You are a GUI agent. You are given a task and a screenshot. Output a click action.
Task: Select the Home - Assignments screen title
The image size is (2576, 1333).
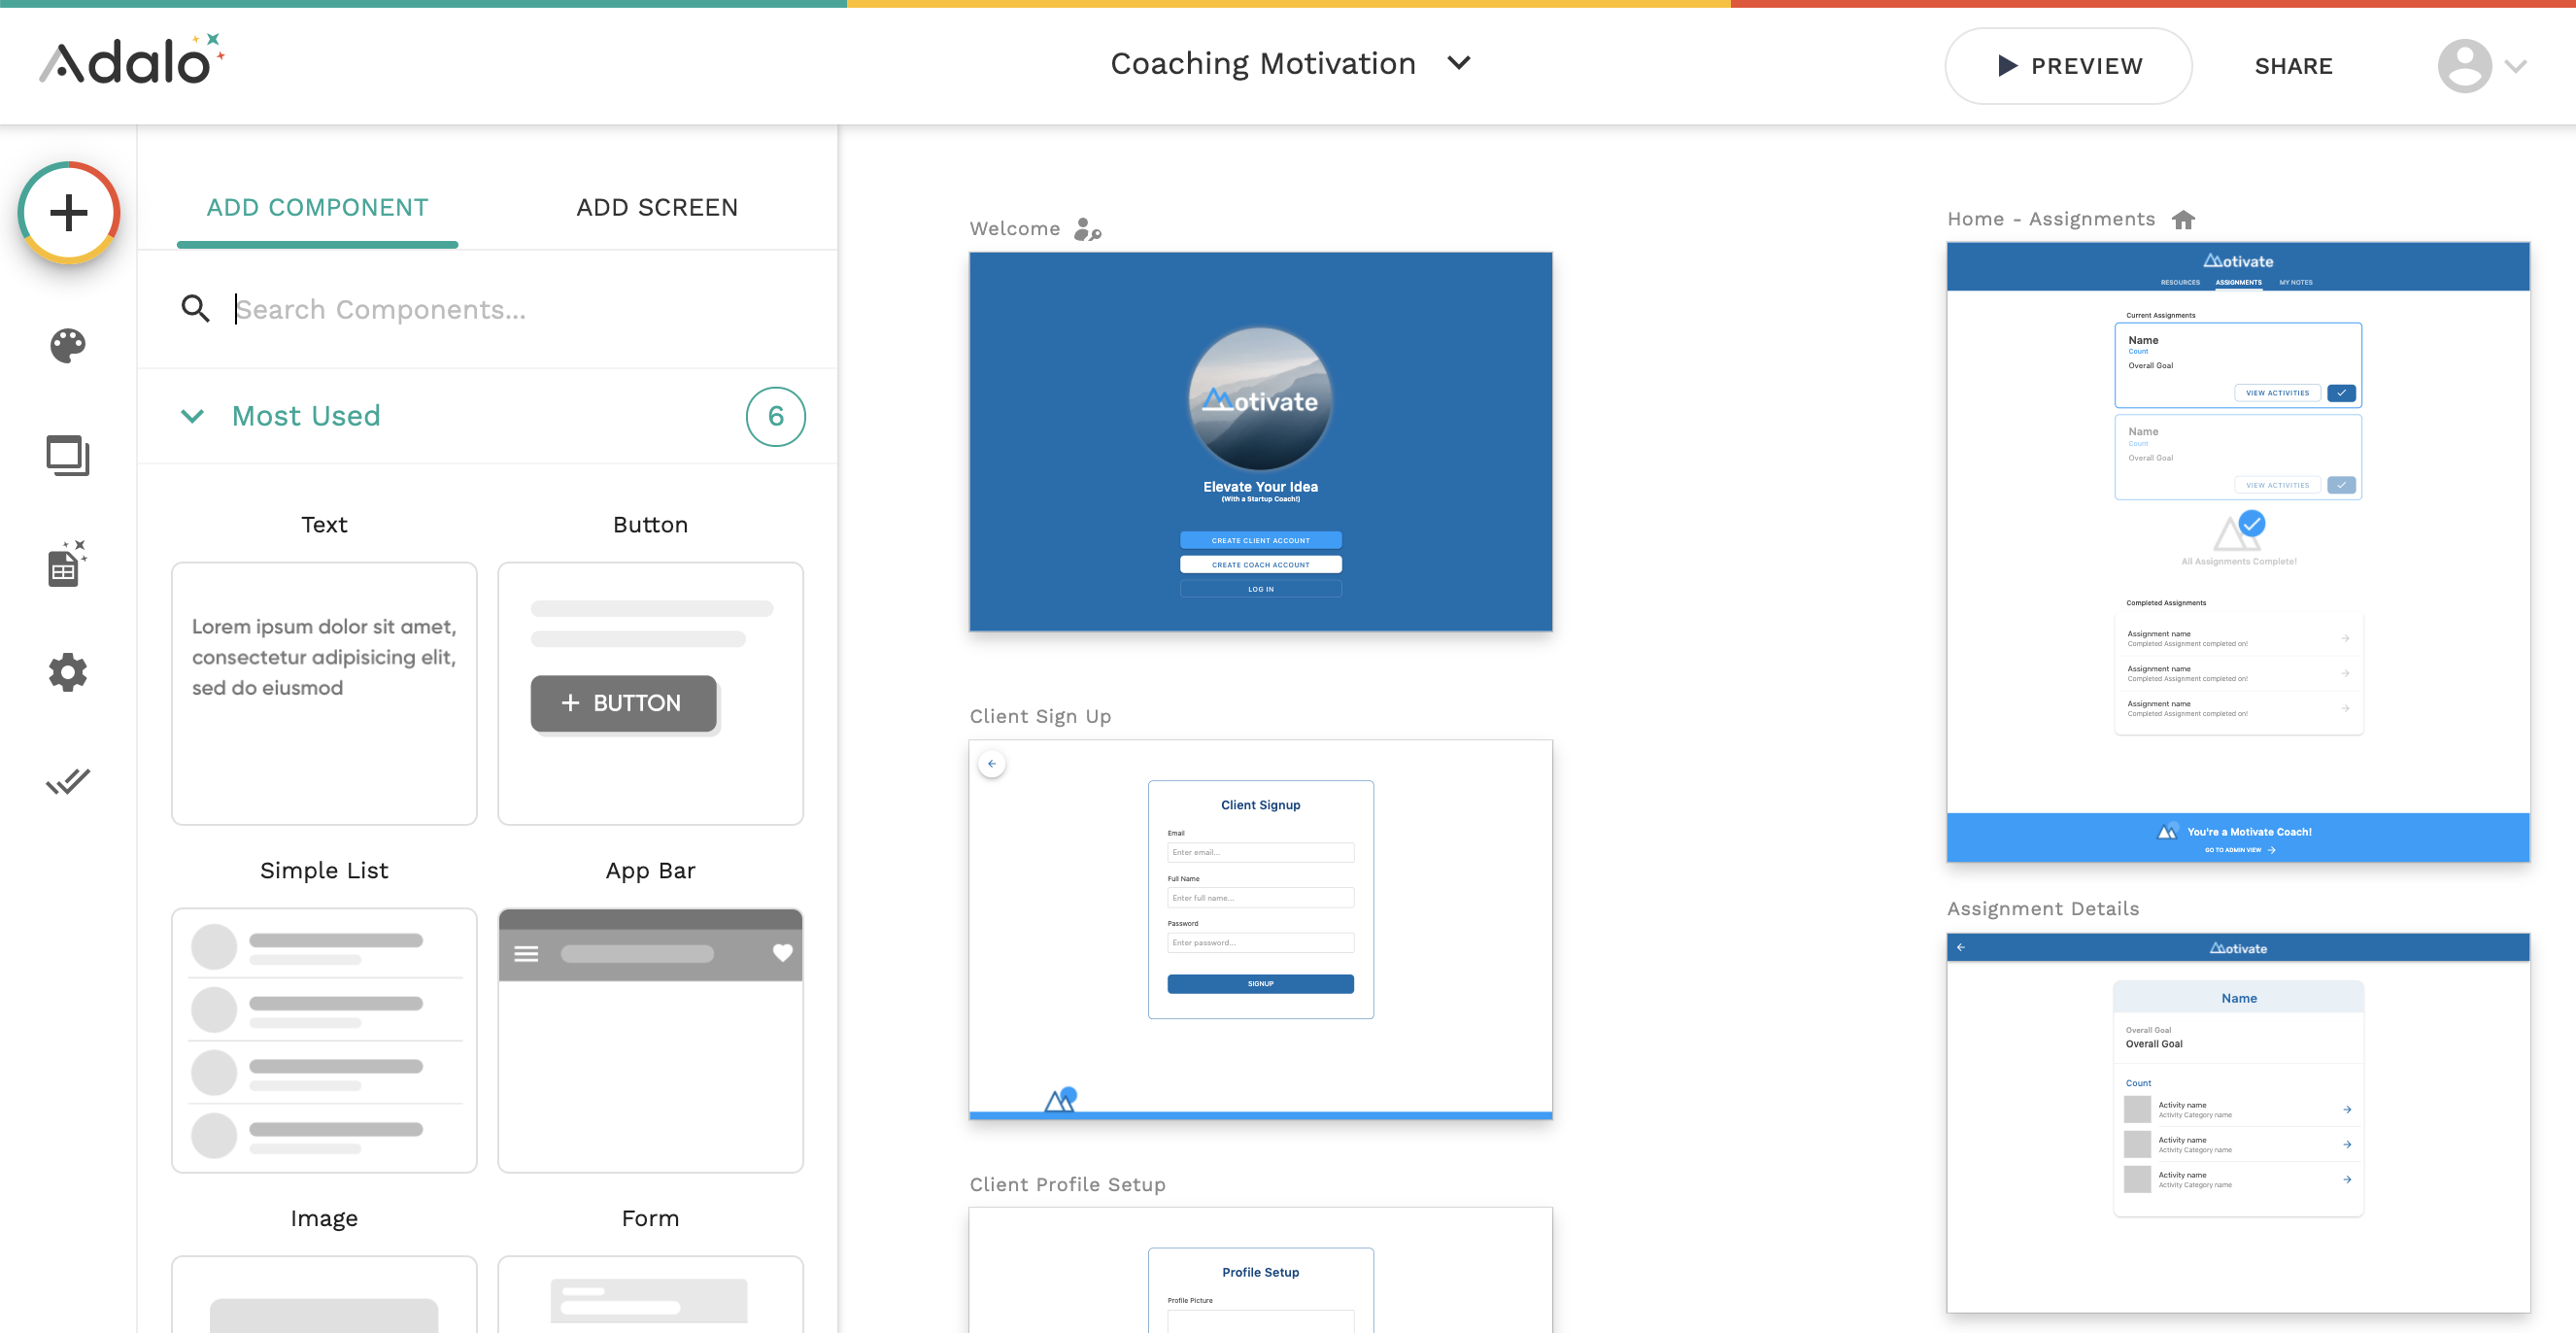(x=2051, y=219)
